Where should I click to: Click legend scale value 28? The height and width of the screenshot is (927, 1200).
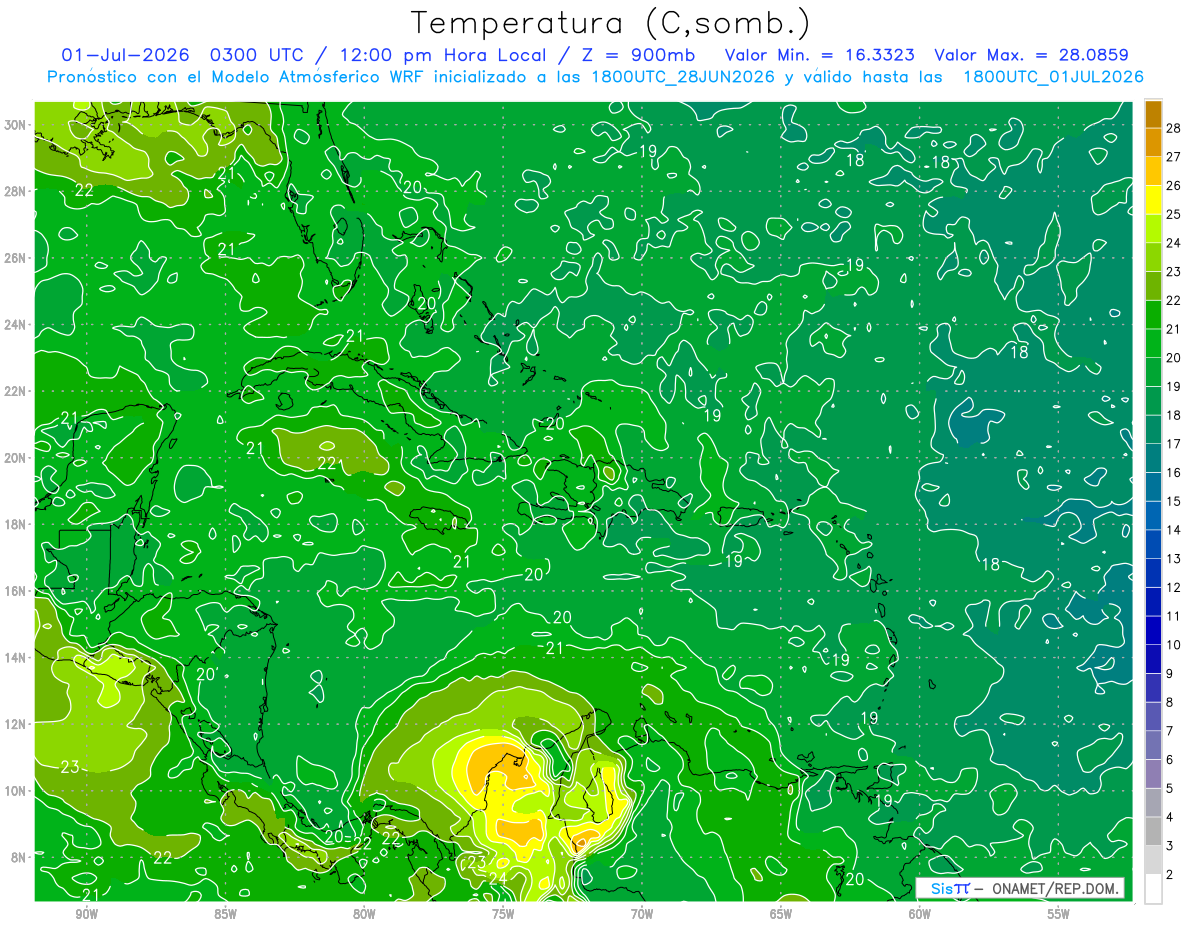[1174, 127]
